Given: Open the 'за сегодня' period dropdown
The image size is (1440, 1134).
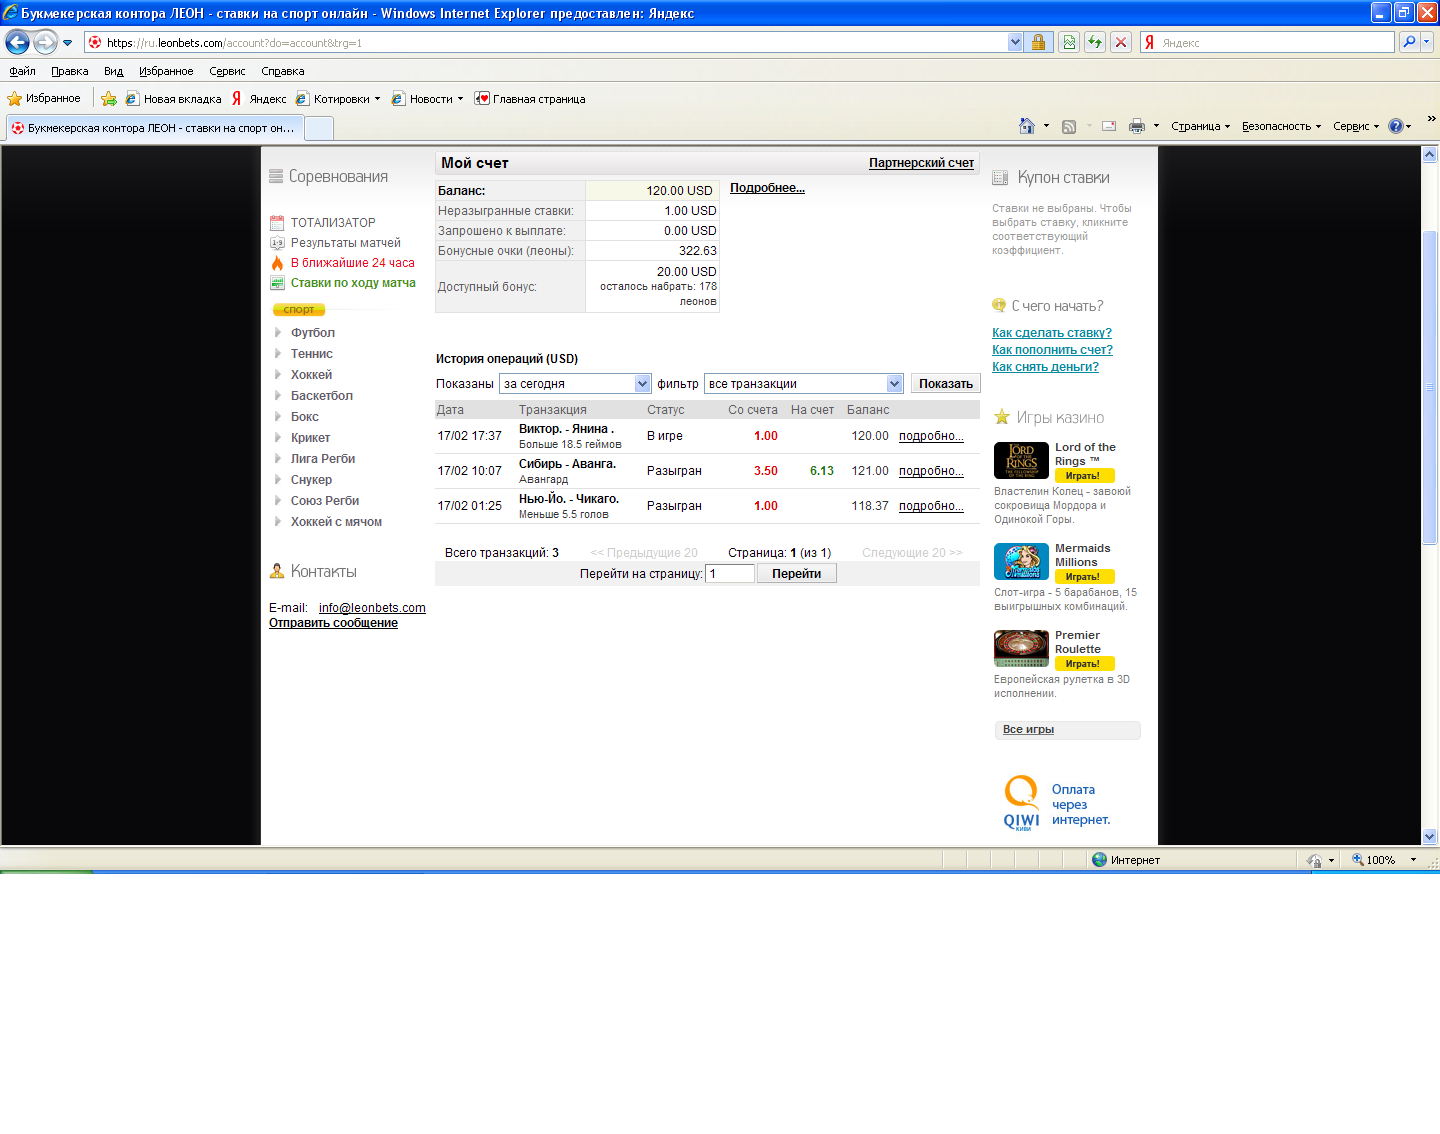Looking at the screenshot, I should pos(643,384).
